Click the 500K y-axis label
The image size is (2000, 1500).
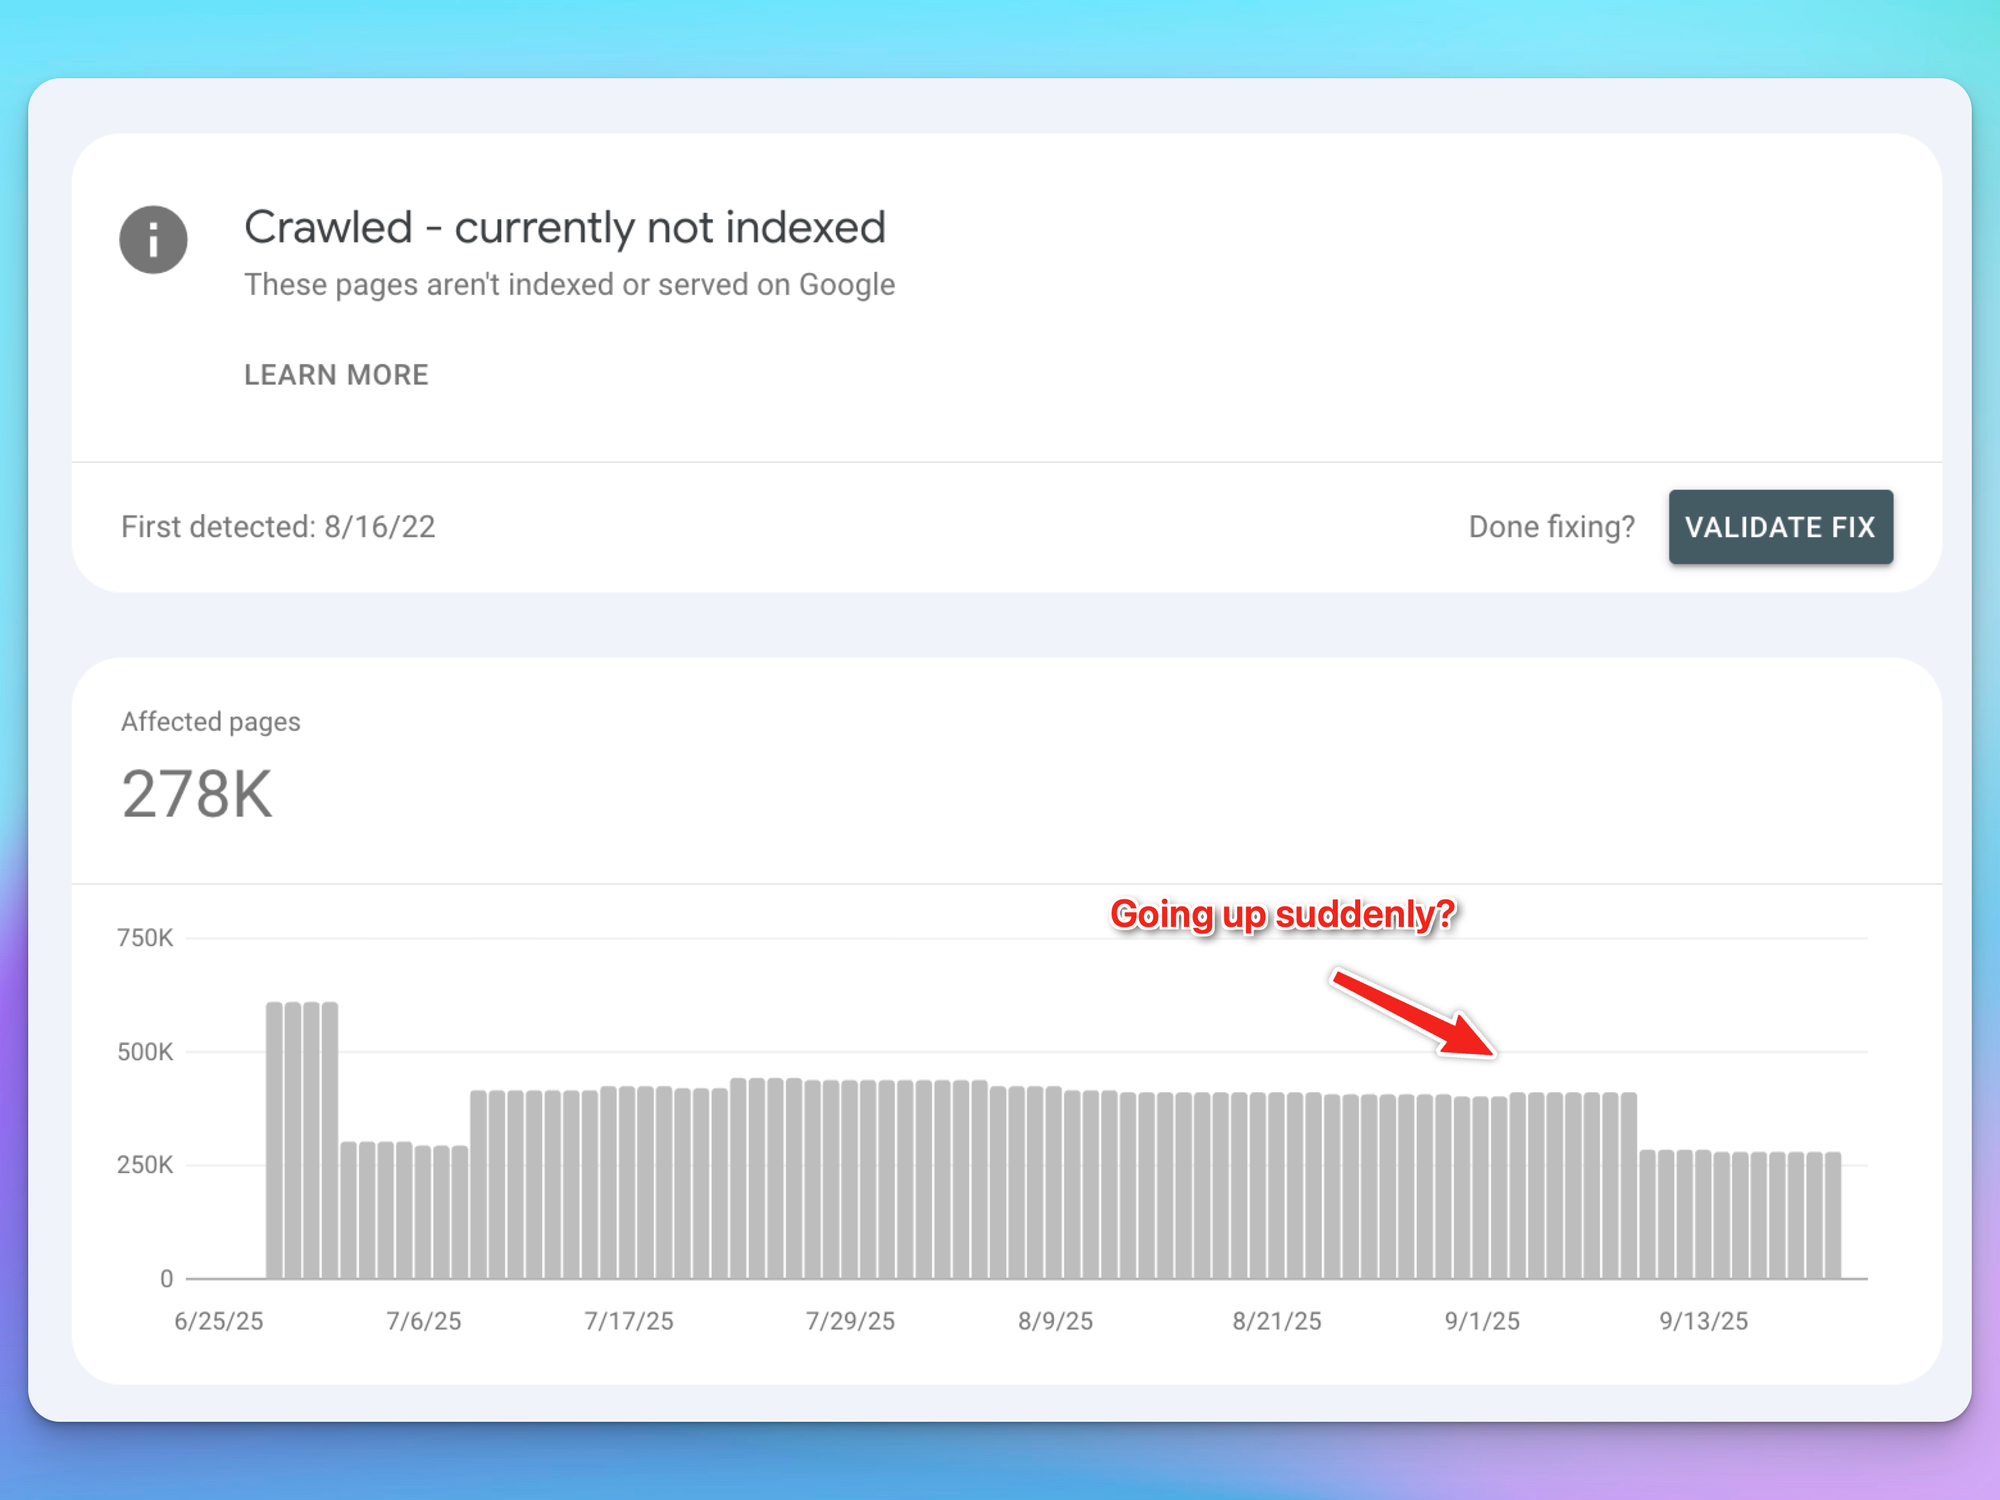point(145,1052)
